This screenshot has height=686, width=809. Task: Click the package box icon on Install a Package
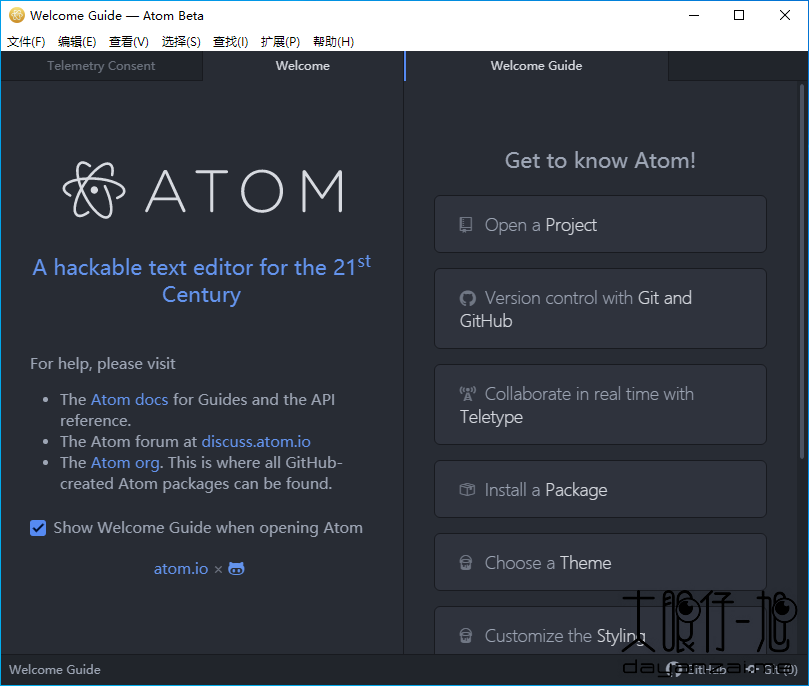coord(467,489)
